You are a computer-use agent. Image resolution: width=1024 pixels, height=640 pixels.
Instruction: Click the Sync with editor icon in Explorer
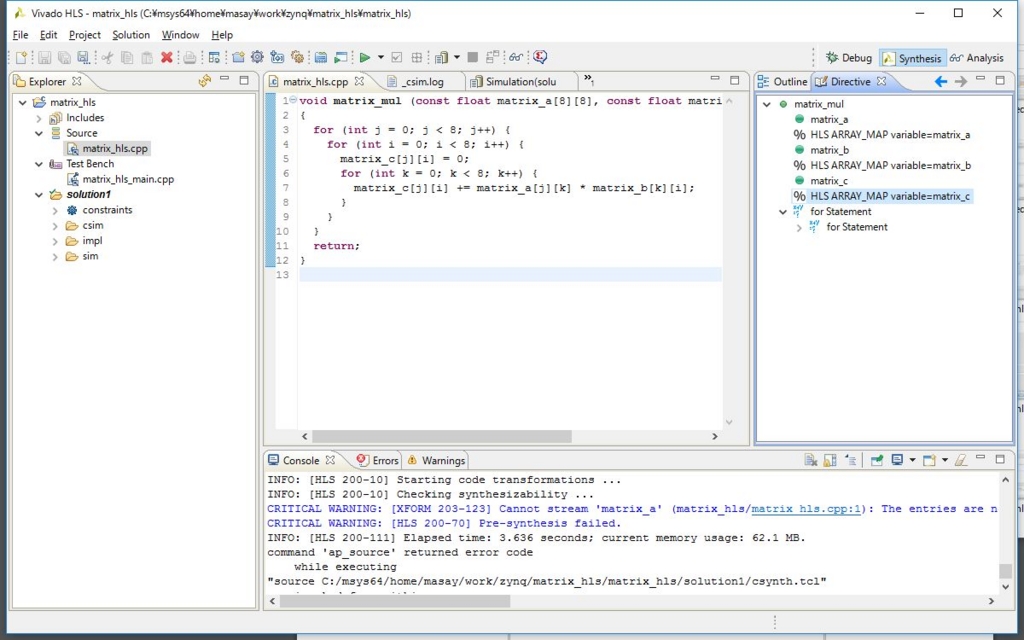[204, 80]
